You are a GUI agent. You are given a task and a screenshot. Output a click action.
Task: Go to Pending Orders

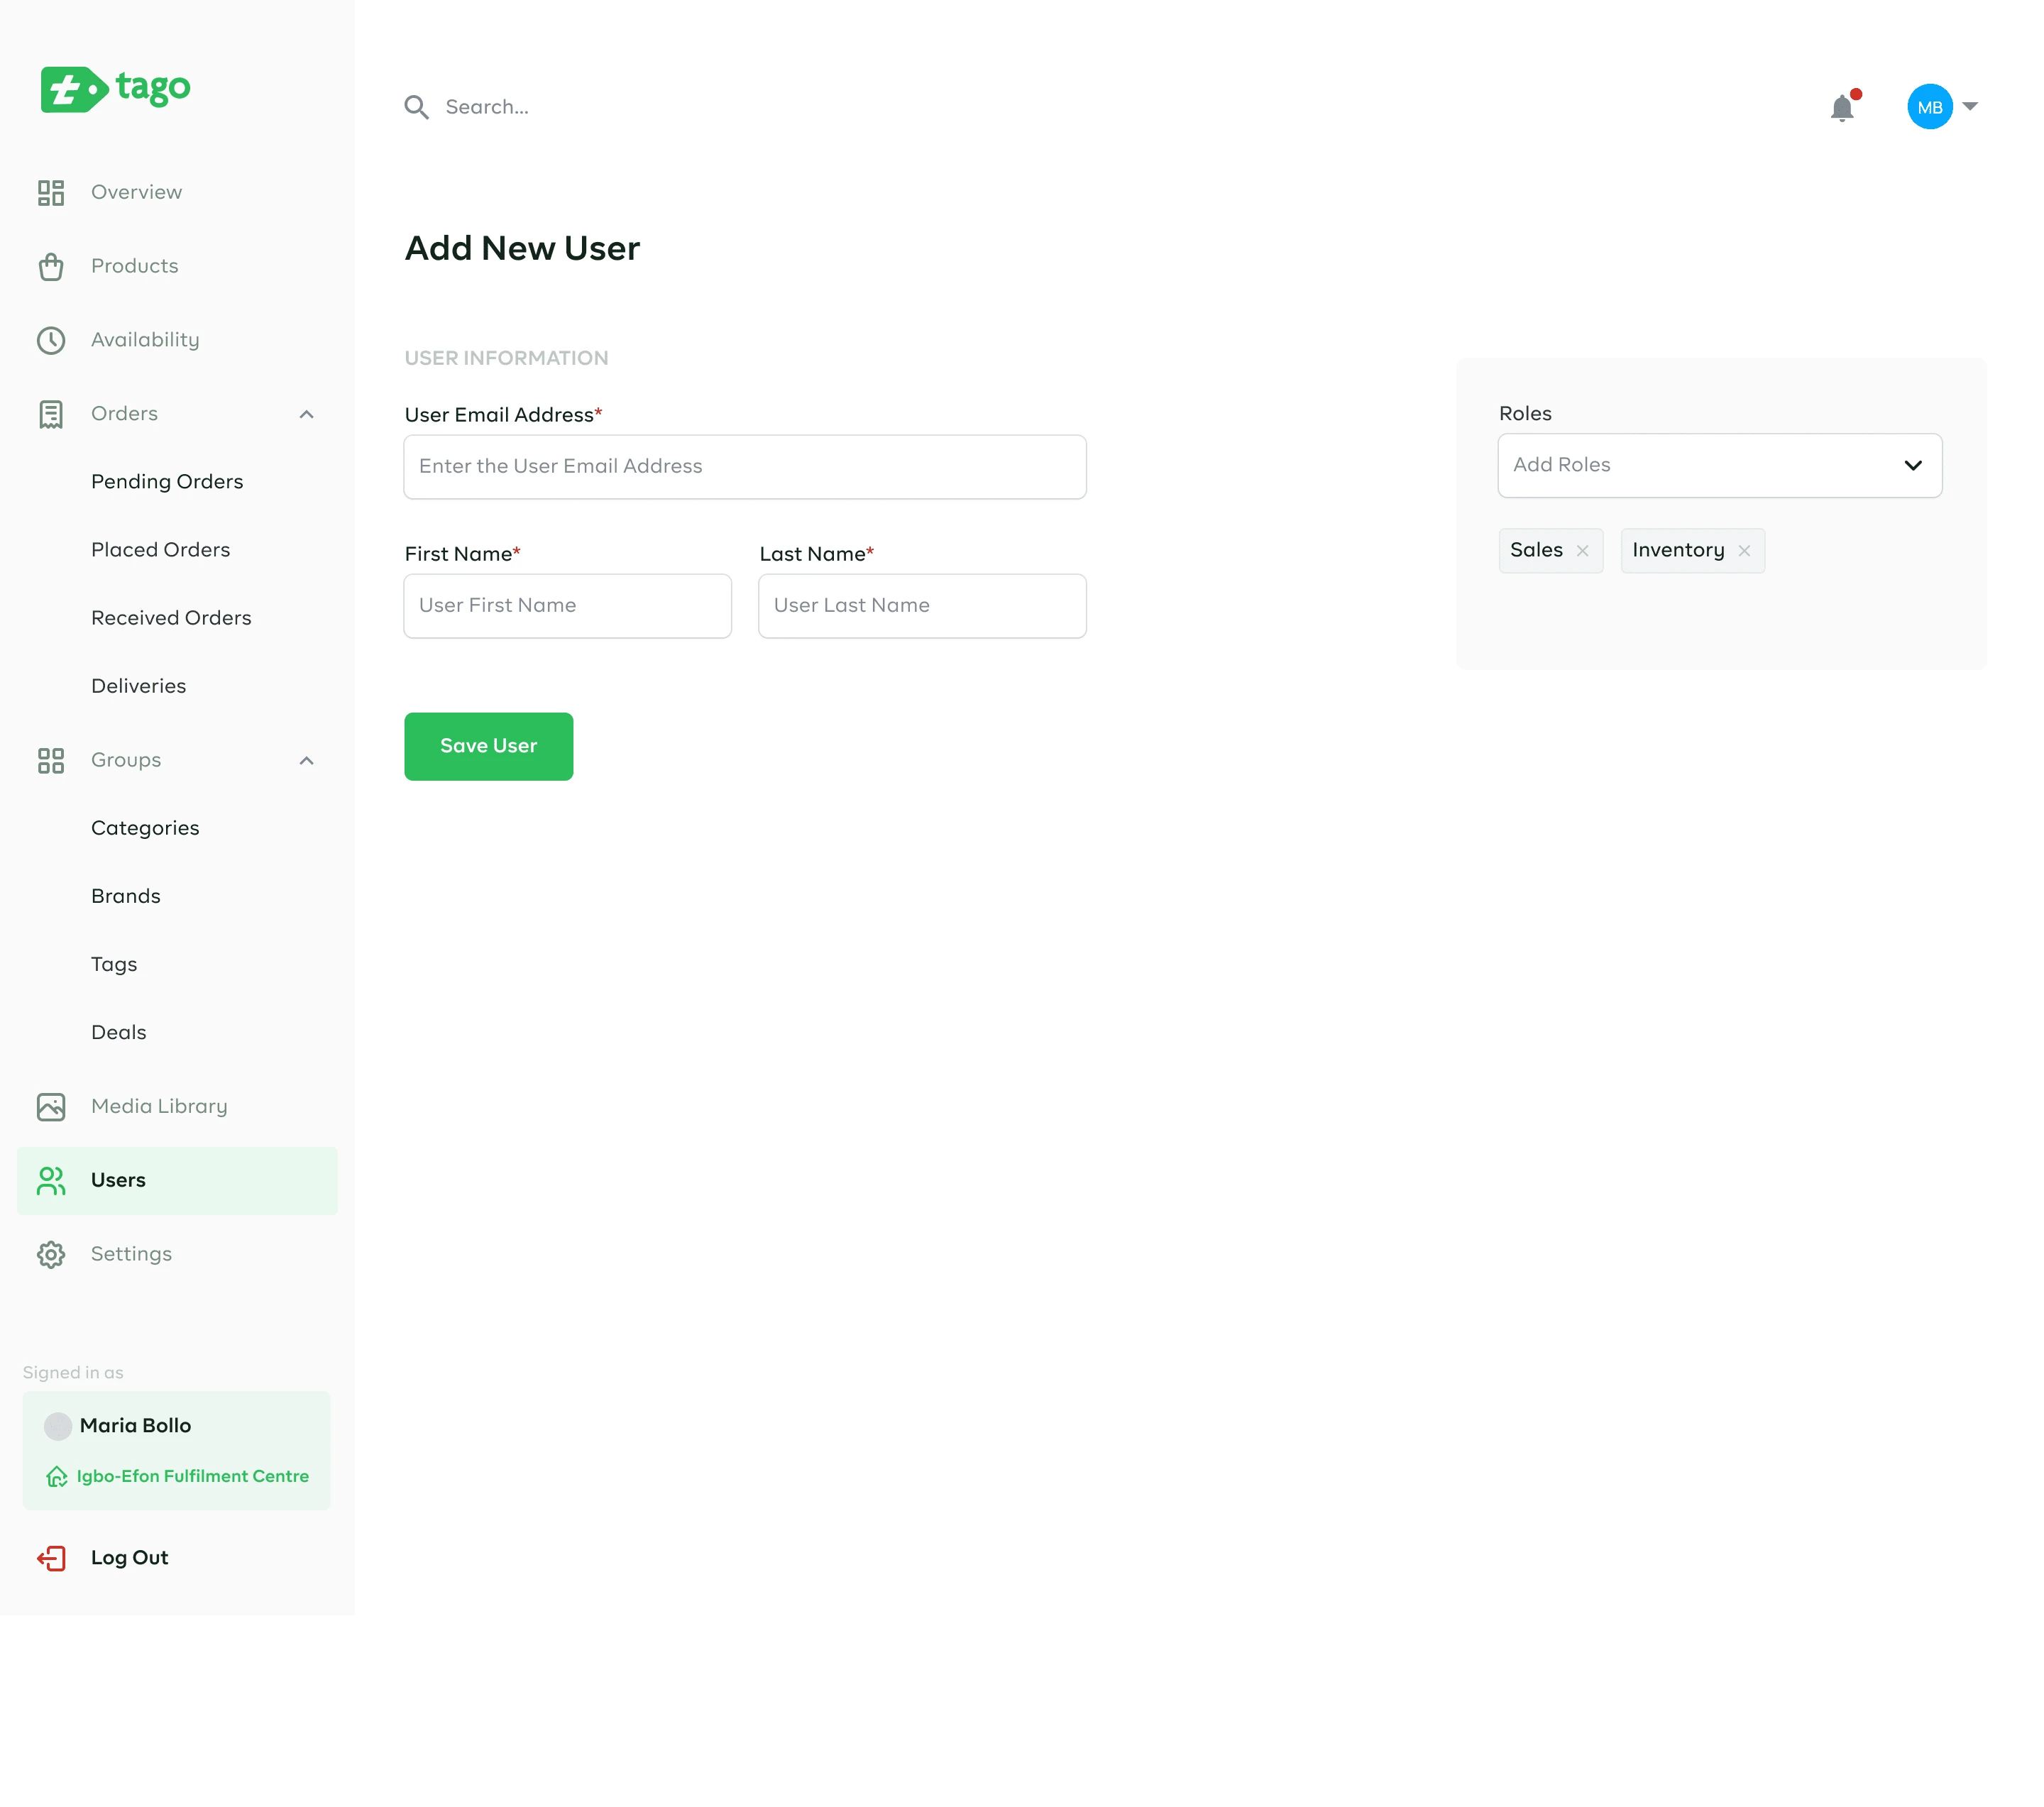tap(167, 482)
